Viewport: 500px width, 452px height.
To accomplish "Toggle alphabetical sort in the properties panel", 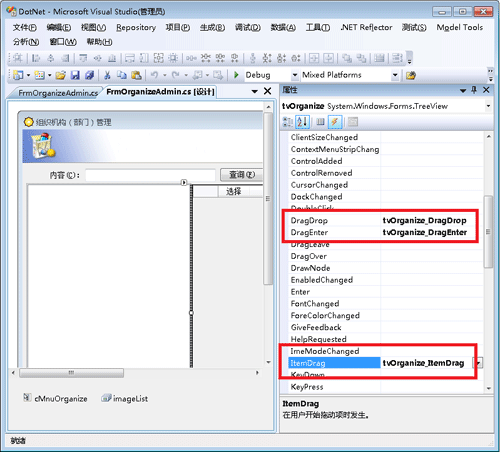I will 303,122.
